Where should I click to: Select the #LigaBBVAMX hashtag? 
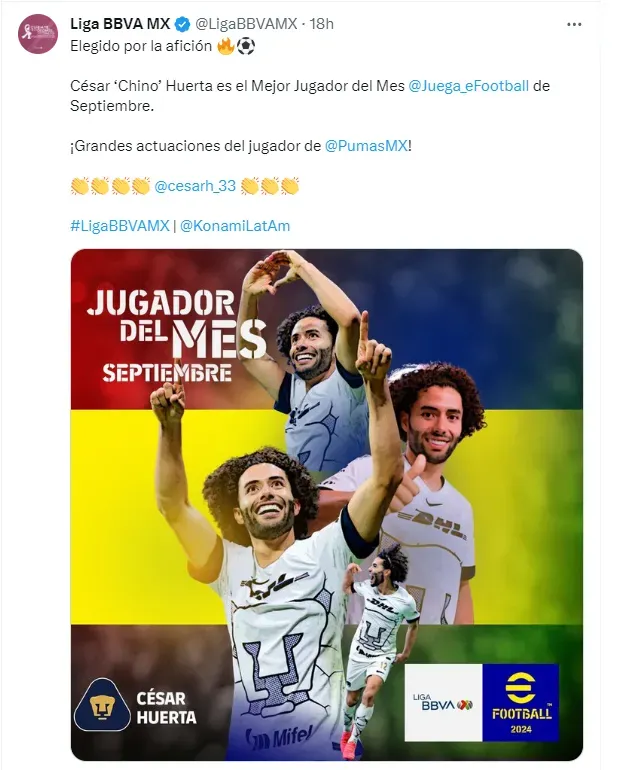(x=120, y=226)
